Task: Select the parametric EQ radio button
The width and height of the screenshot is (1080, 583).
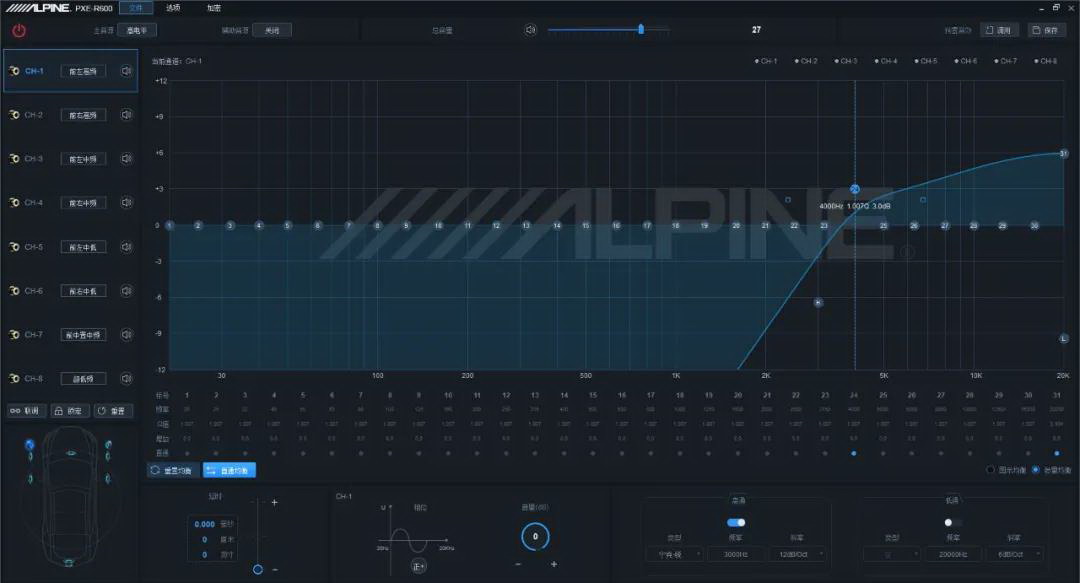Action: pyautogui.click(x=1035, y=470)
